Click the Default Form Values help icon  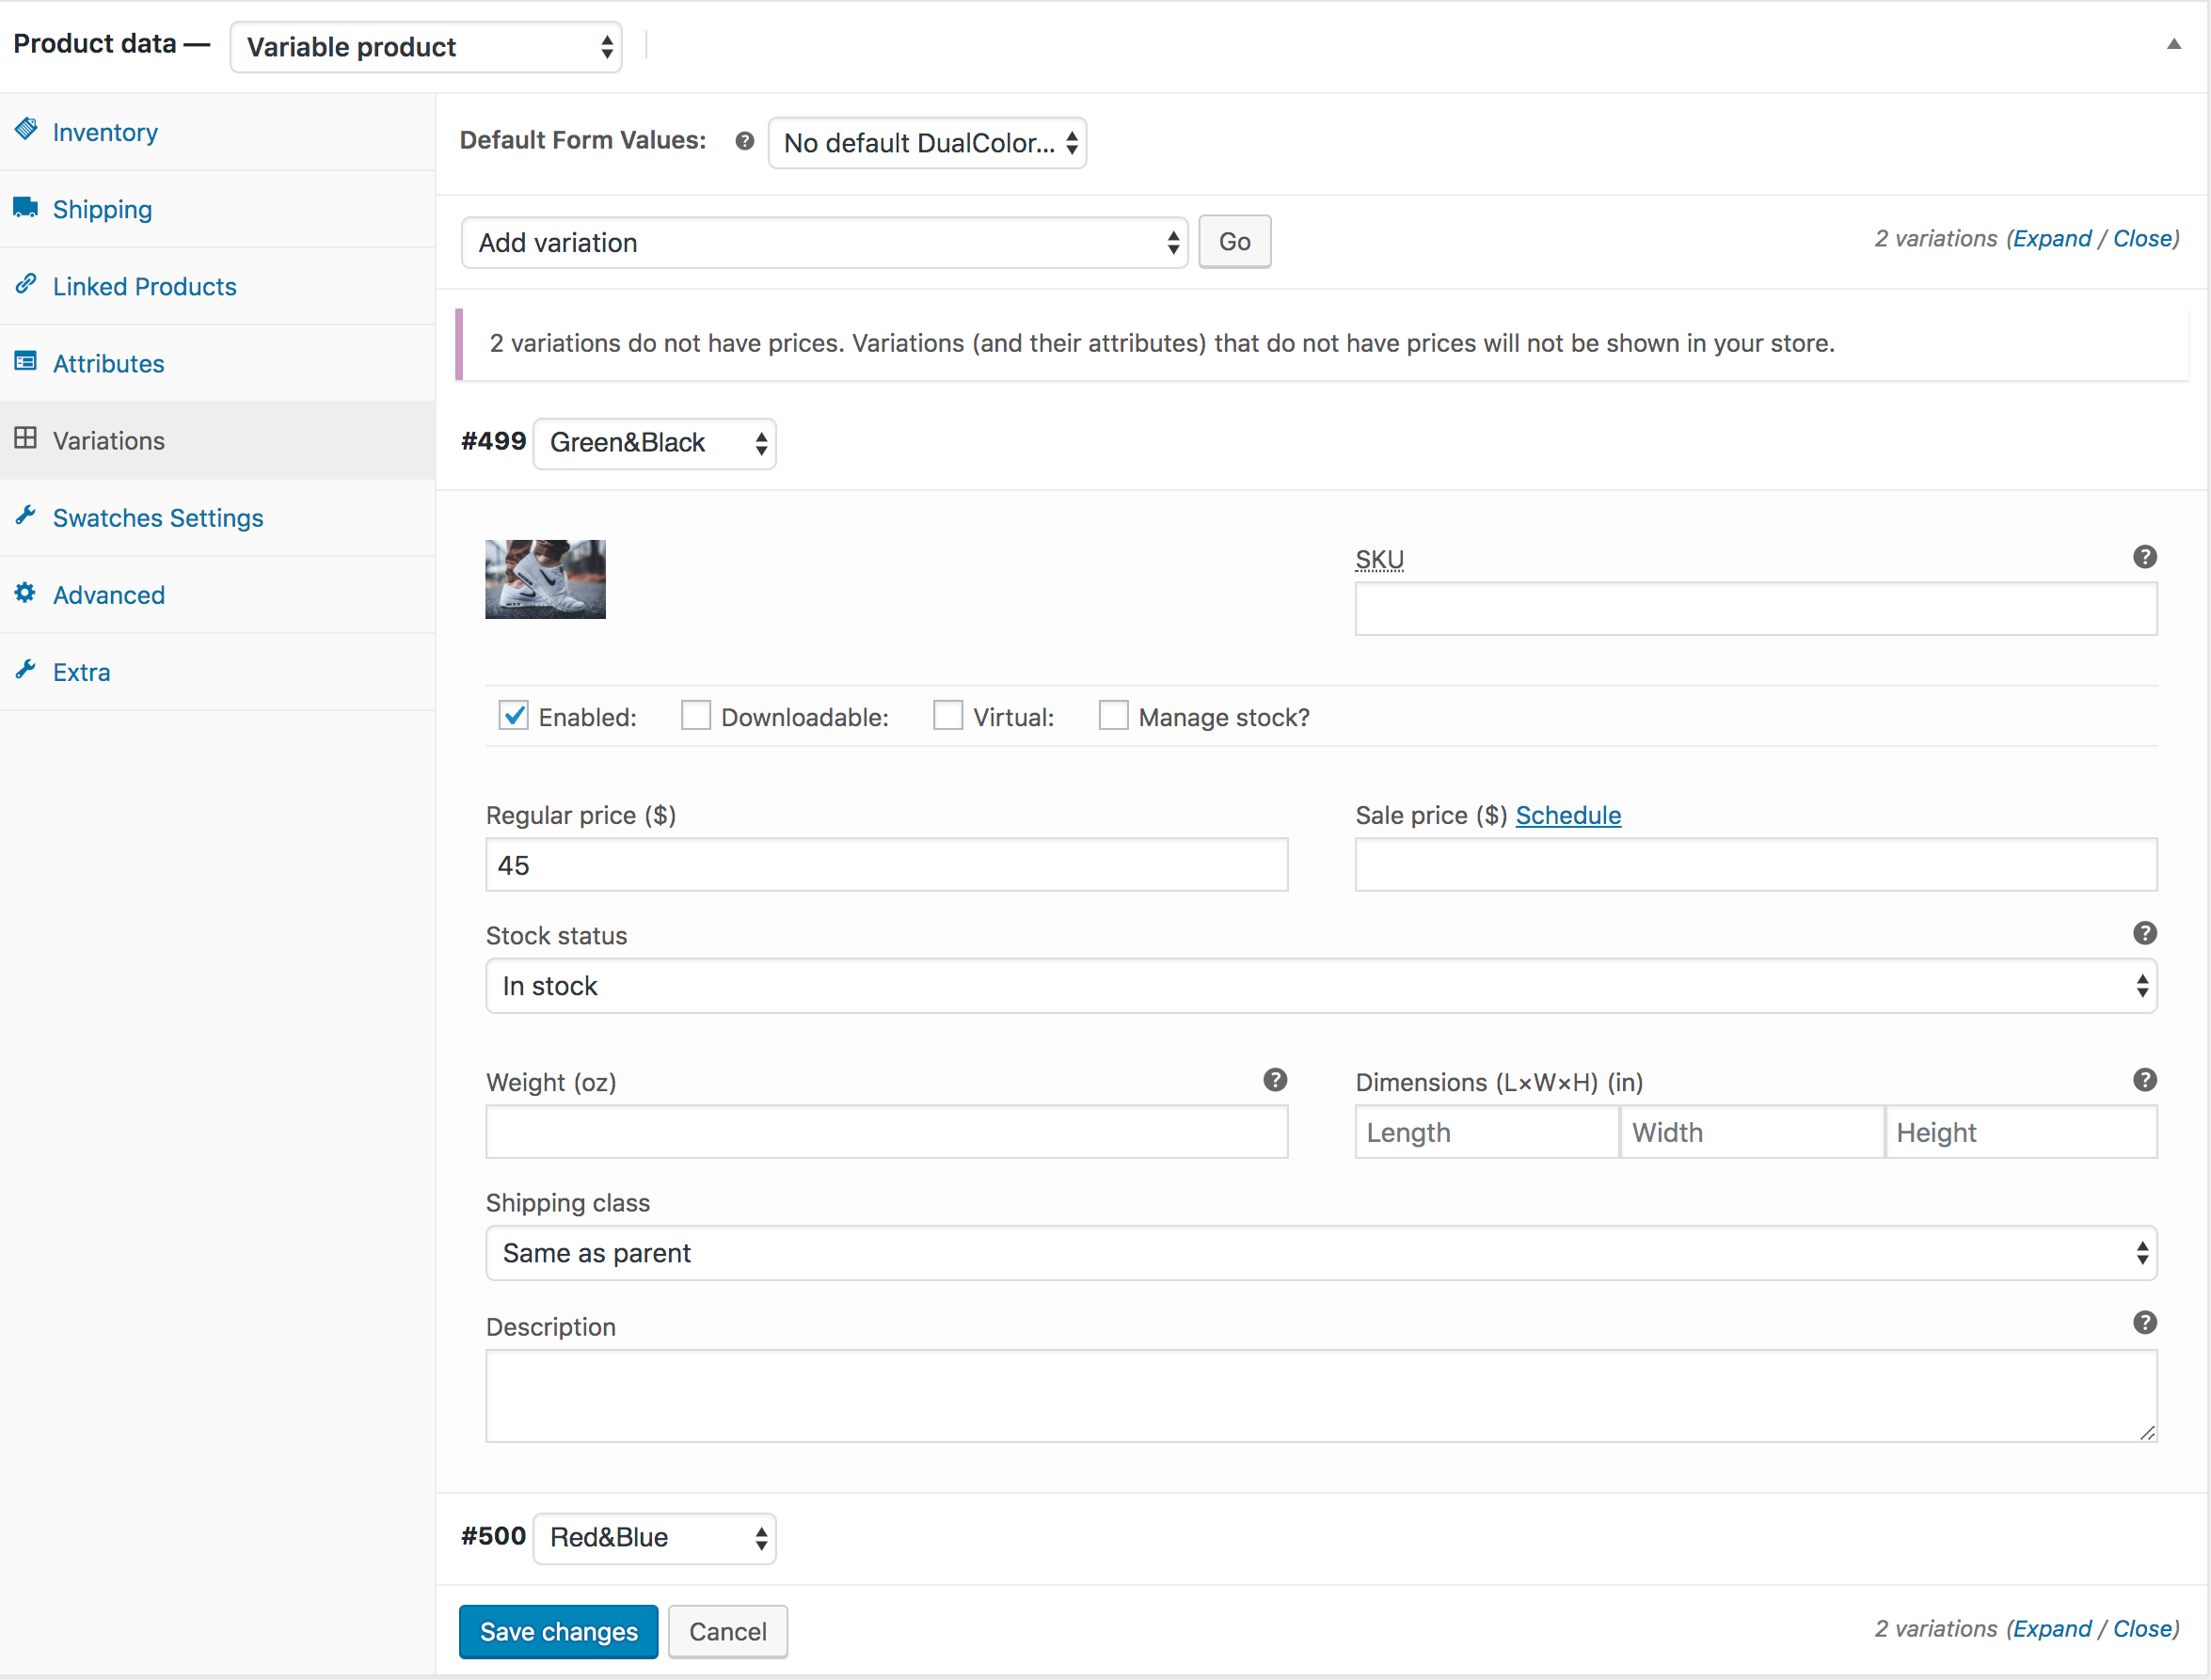click(x=744, y=141)
